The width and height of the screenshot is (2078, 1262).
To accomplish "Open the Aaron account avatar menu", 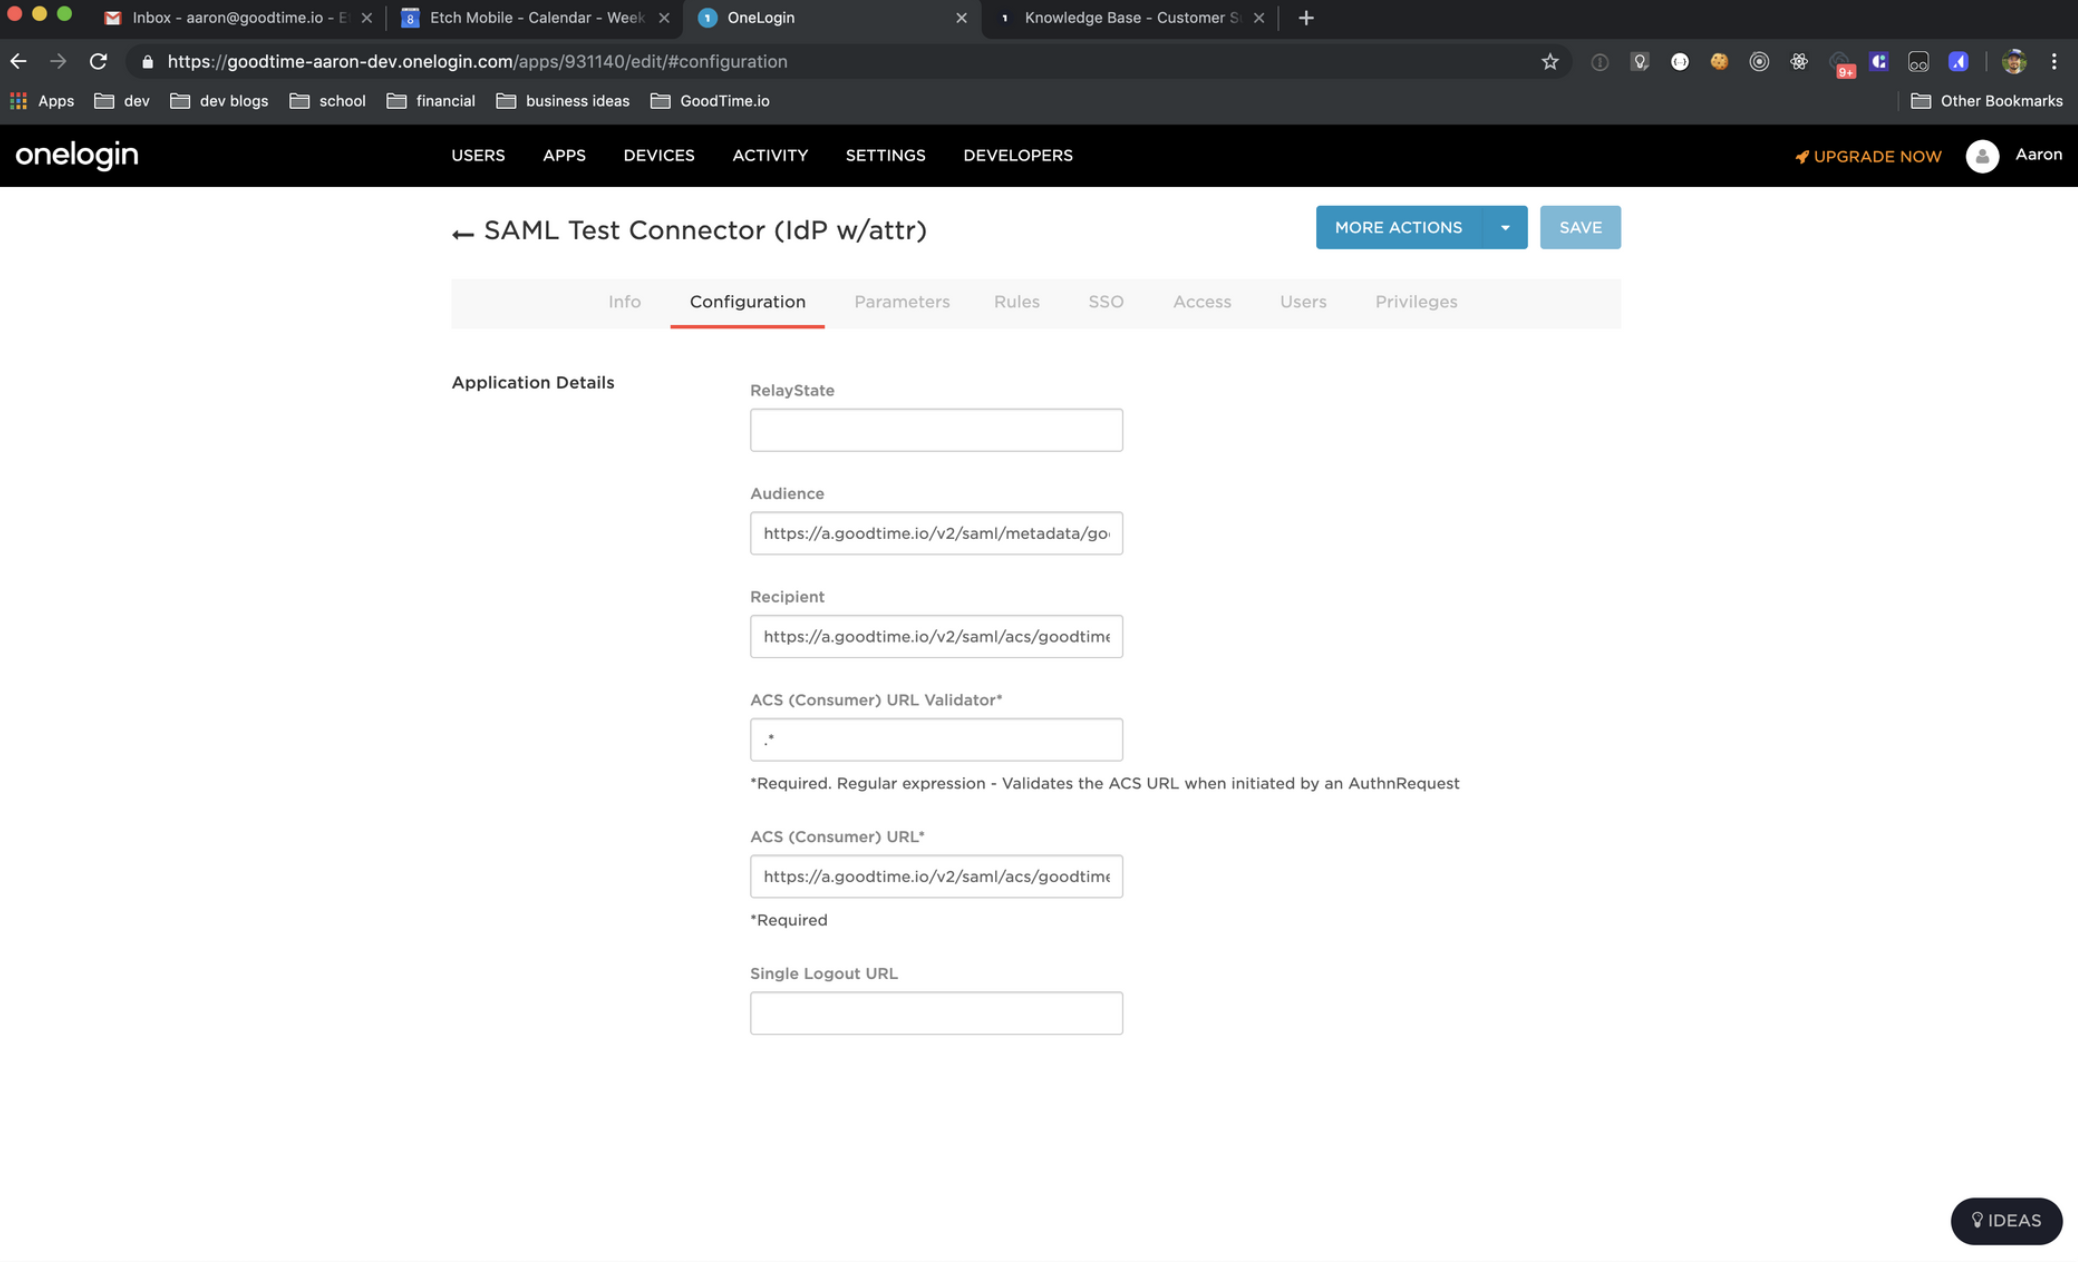I will (x=1982, y=156).
